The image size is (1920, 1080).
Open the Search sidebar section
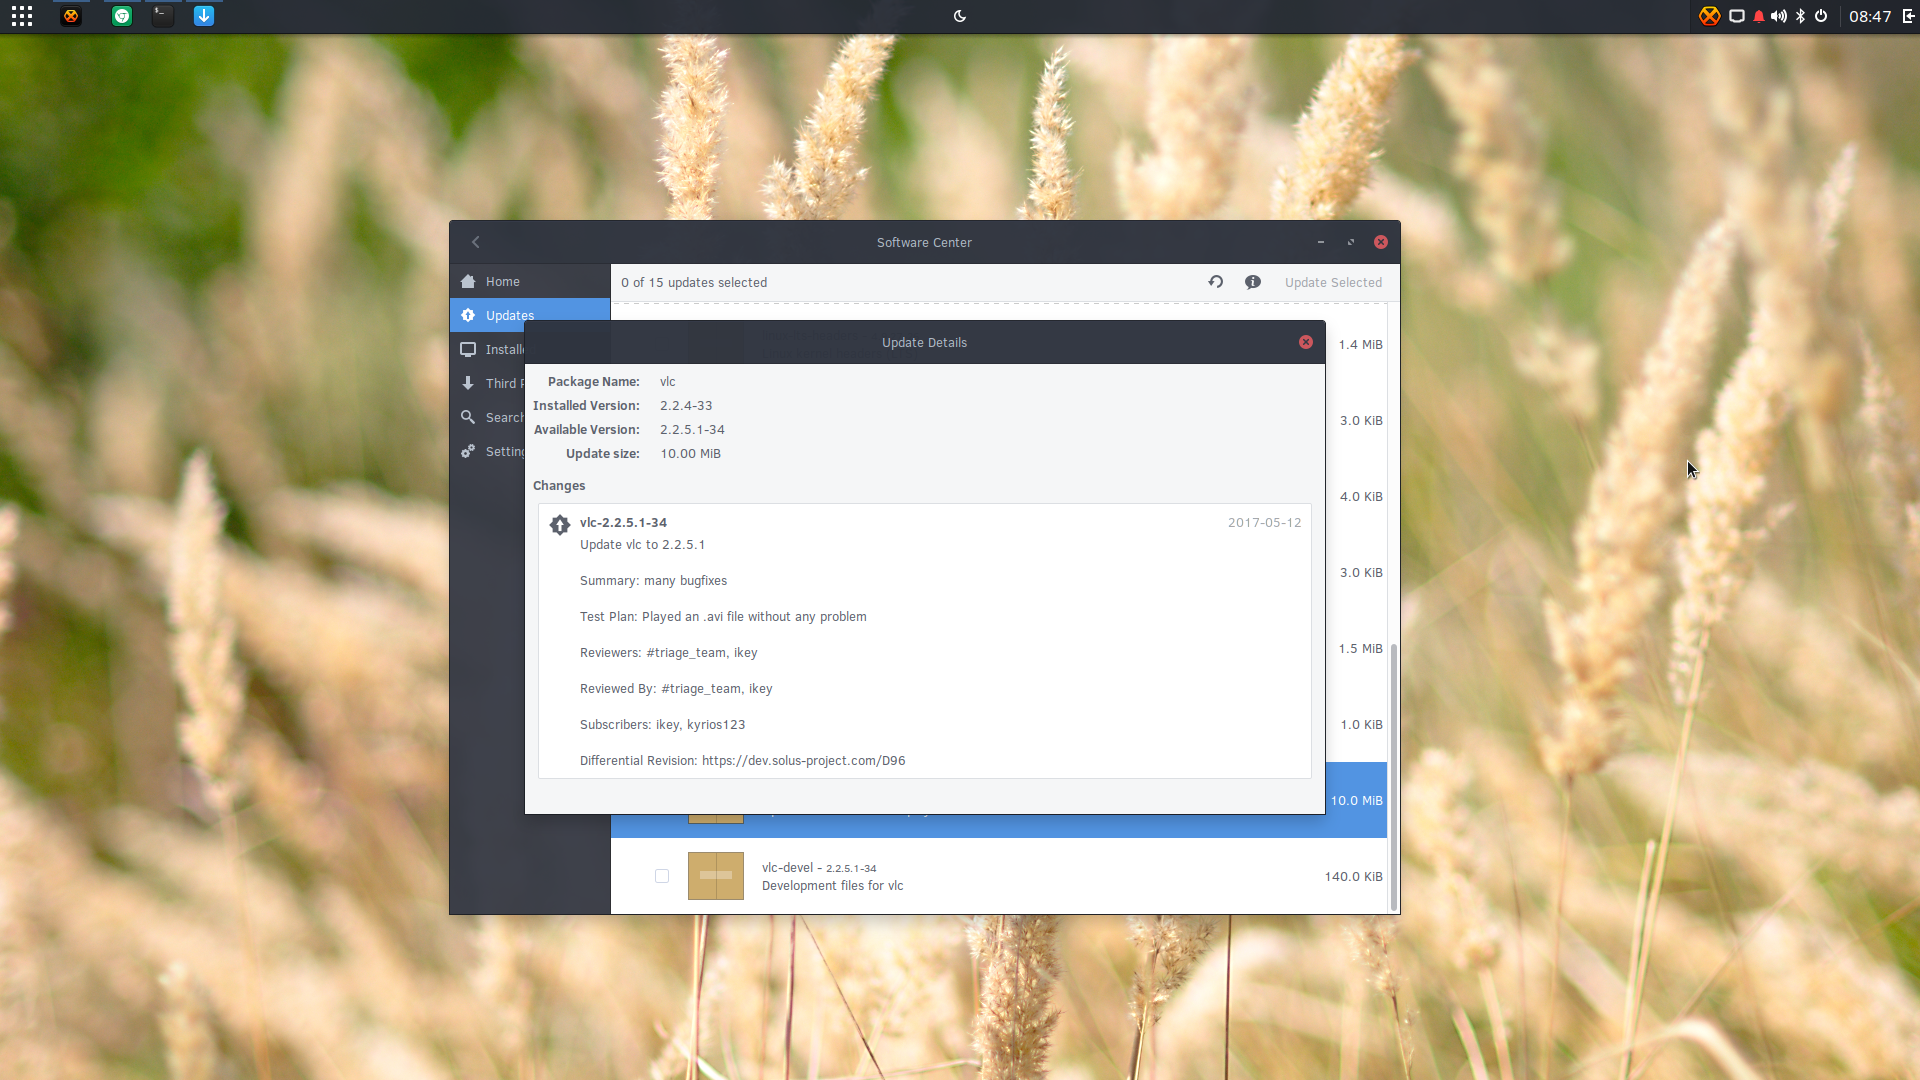tap(487, 417)
